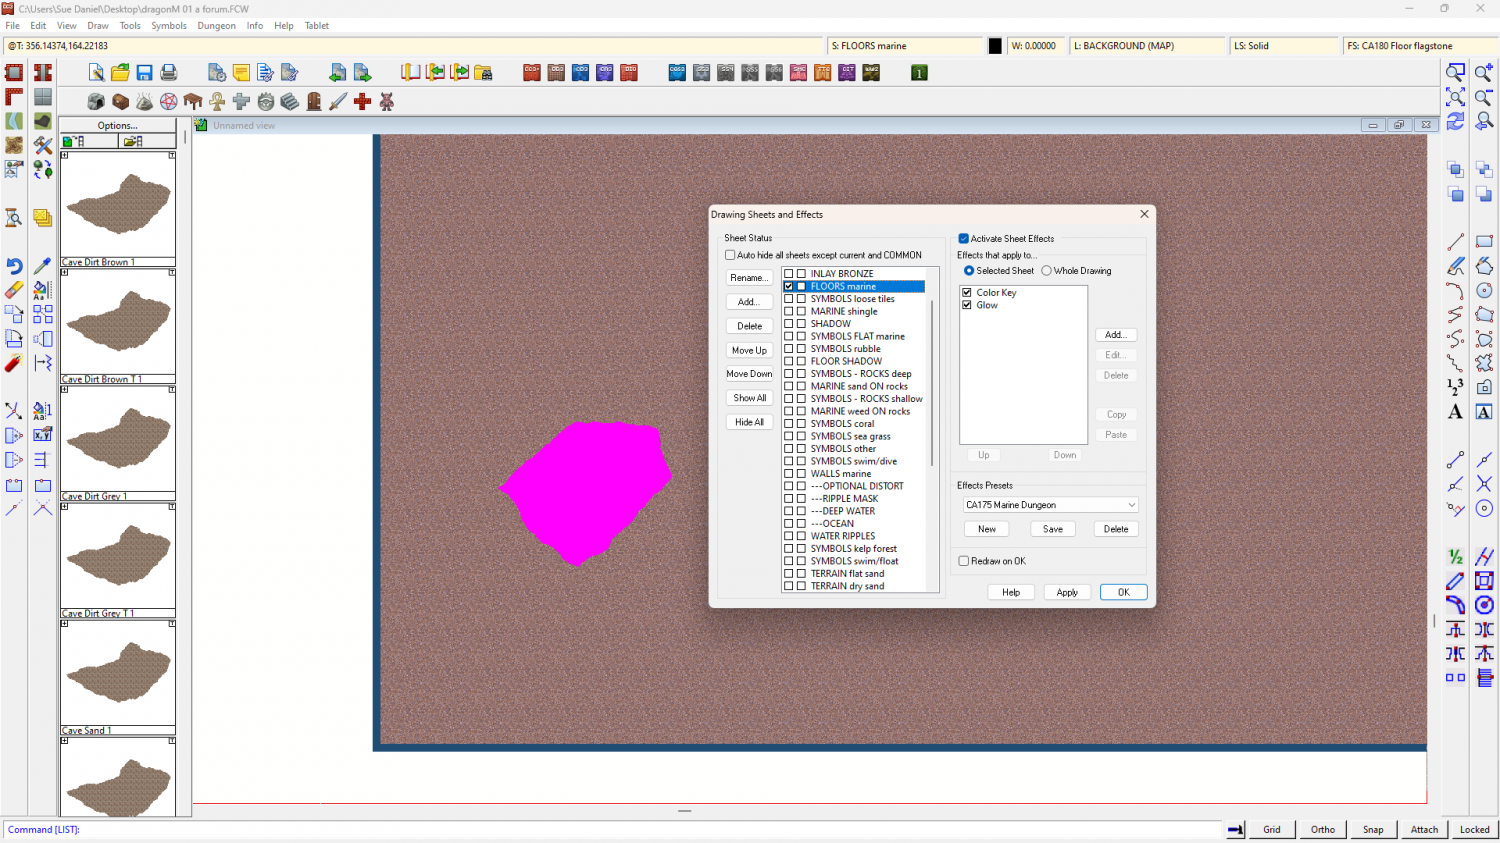Image resolution: width=1500 pixels, height=843 pixels.
Task: Select the treasure chest symbols icon
Action: pos(120,101)
